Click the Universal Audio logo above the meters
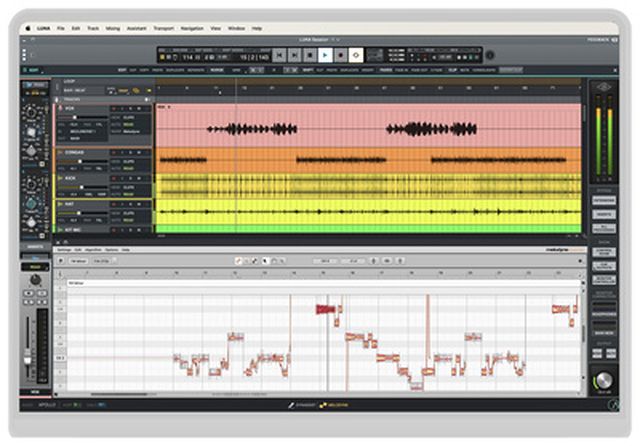 602,89
